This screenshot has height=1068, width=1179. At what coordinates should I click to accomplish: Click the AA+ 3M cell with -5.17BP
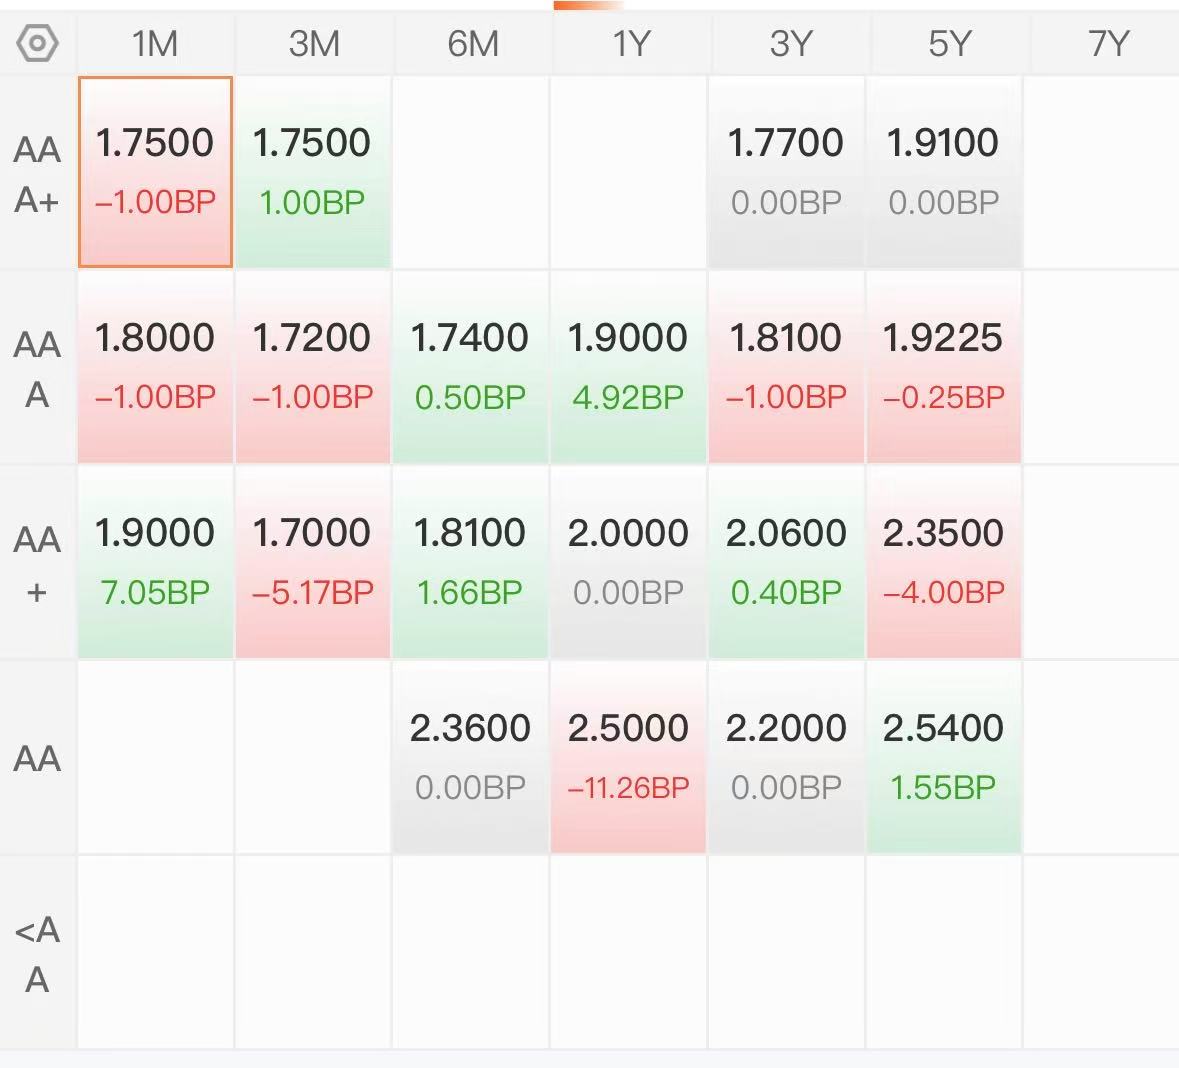[x=312, y=562]
